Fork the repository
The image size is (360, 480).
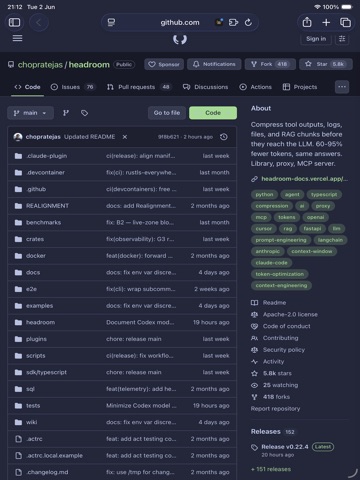[270, 64]
